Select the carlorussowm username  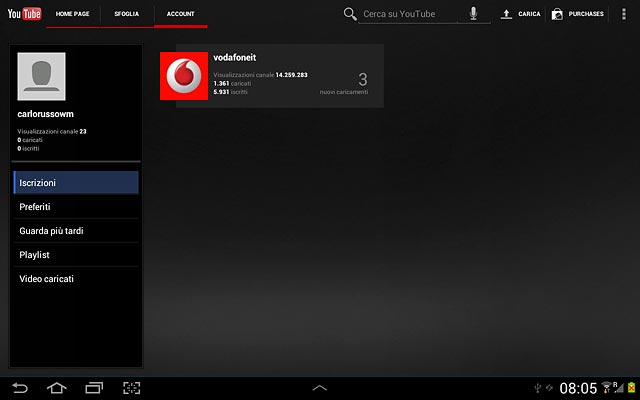pos(45,114)
